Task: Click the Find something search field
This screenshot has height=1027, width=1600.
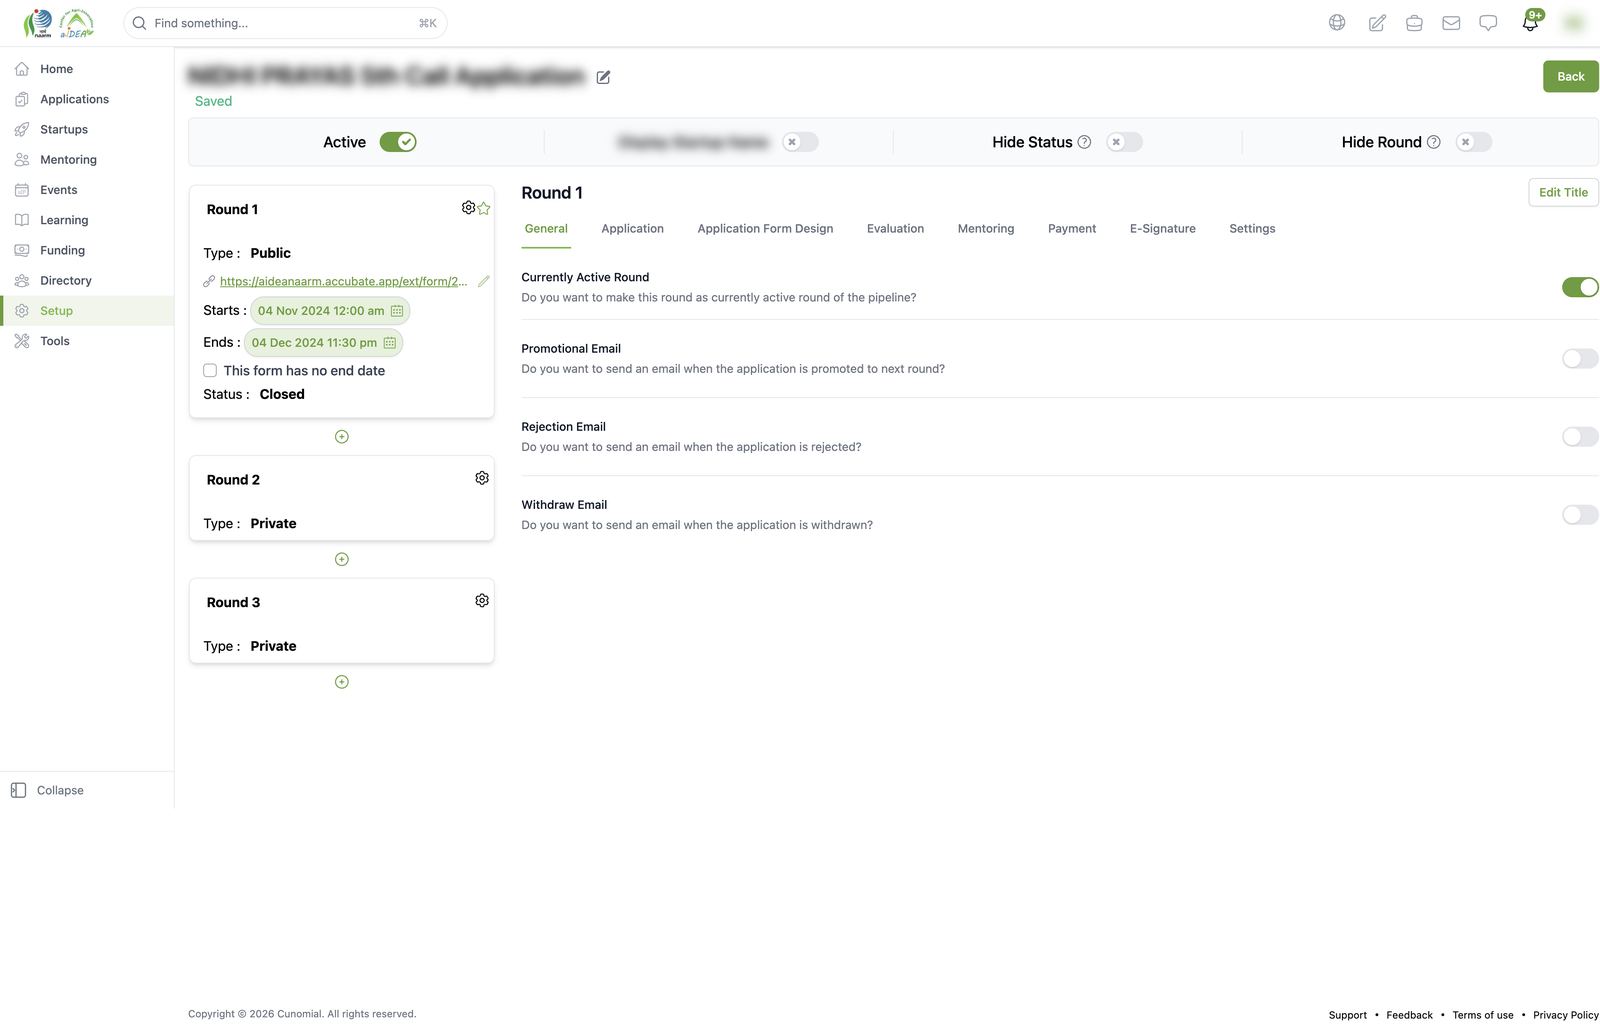Action: coord(285,23)
